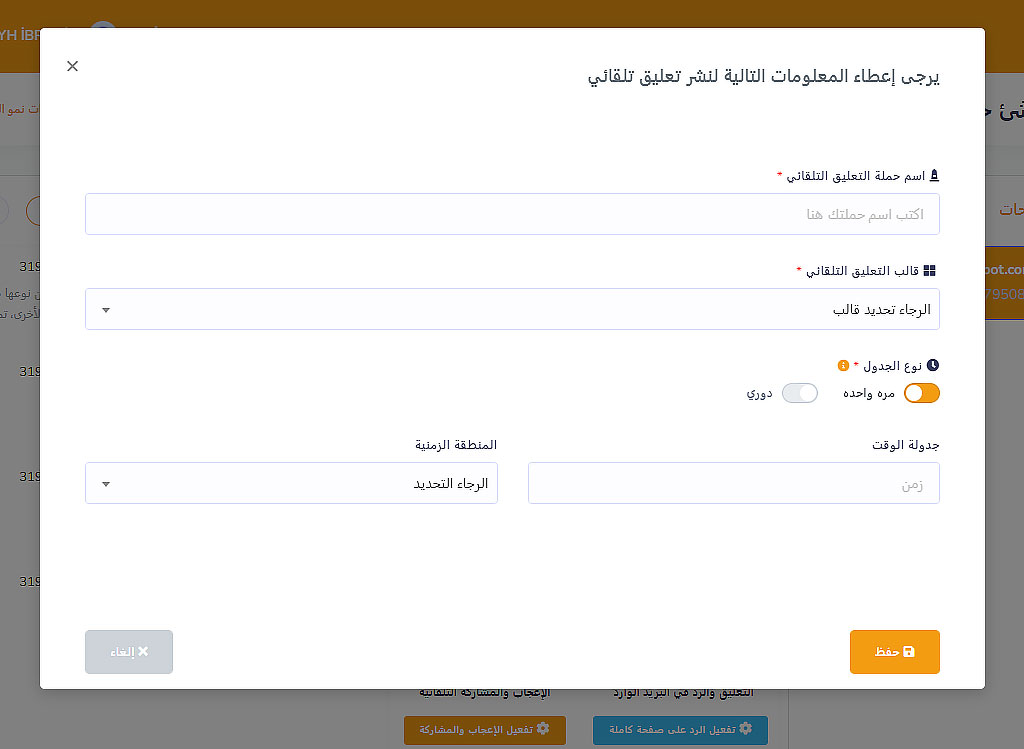Click the جدولة الوقت time input field

[733, 483]
